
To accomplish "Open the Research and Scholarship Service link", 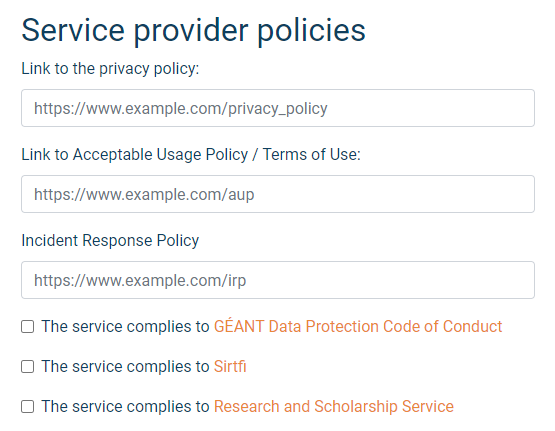I will (x=334, y=406).
